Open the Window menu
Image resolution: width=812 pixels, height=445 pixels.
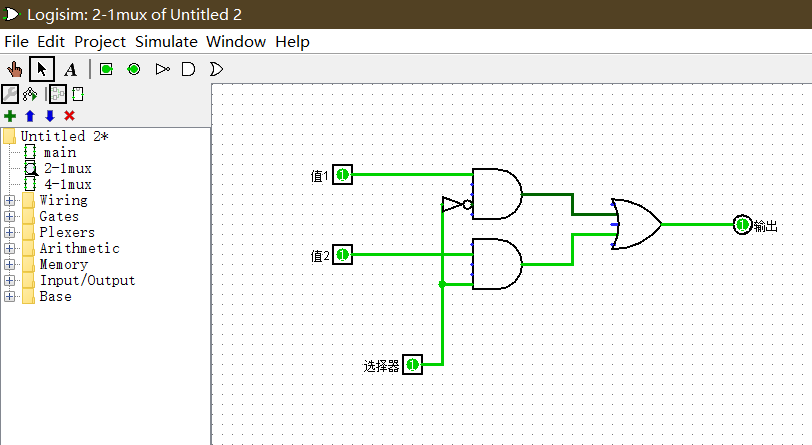coord(236,41)
